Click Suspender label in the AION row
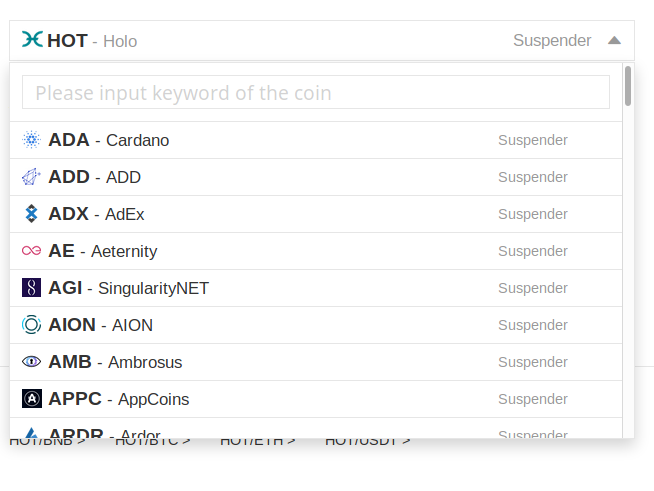This screenshot has height=491, width=654. coord(533,325)
